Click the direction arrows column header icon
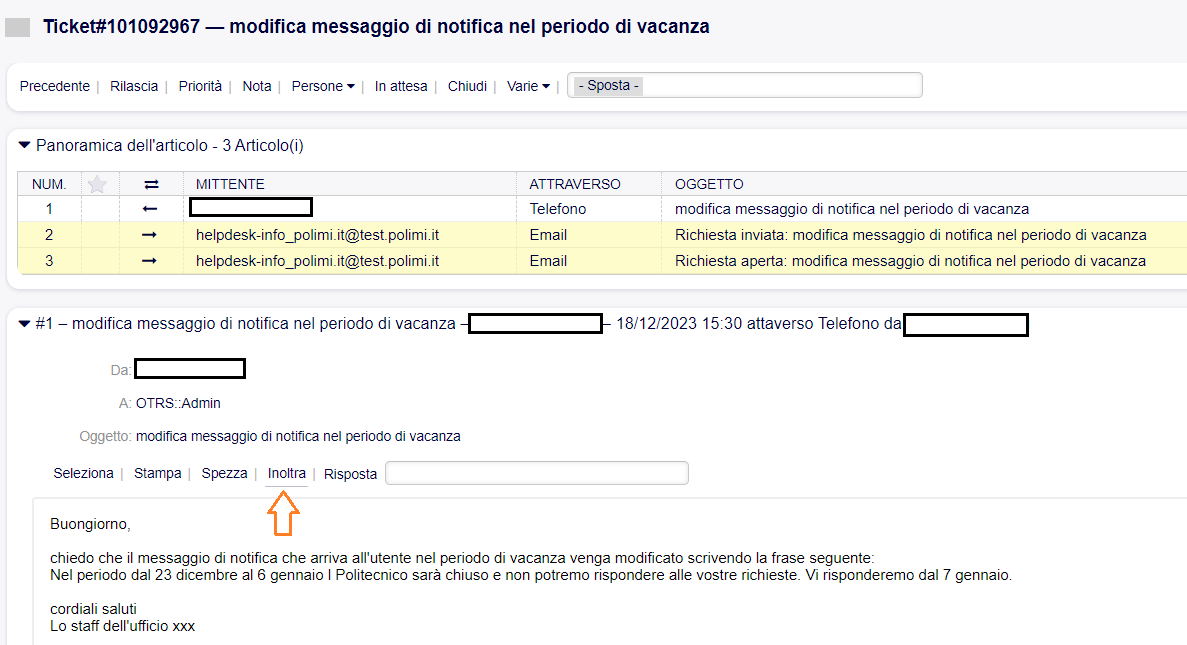The image size is (1187, 645). (x=151, y=184)
